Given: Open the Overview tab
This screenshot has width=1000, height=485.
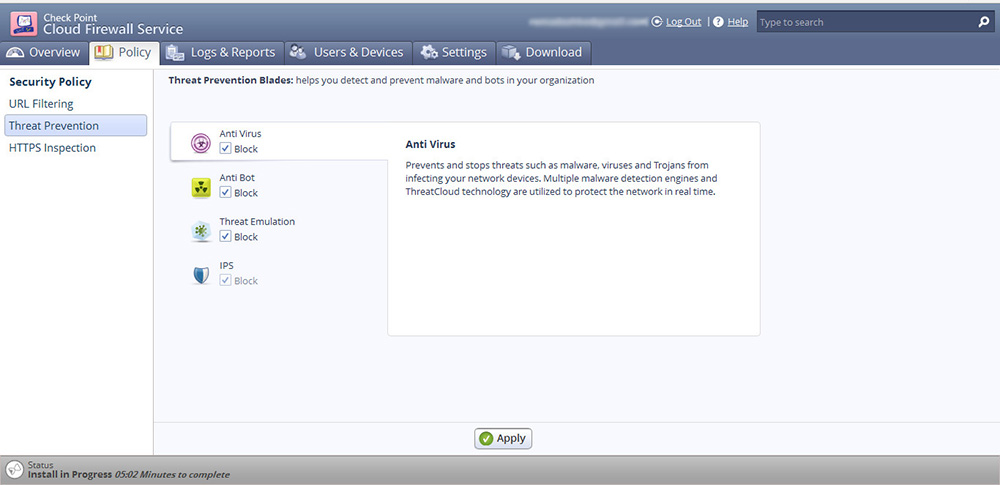Looking at the screenshot, I should (x=43, y=53).
